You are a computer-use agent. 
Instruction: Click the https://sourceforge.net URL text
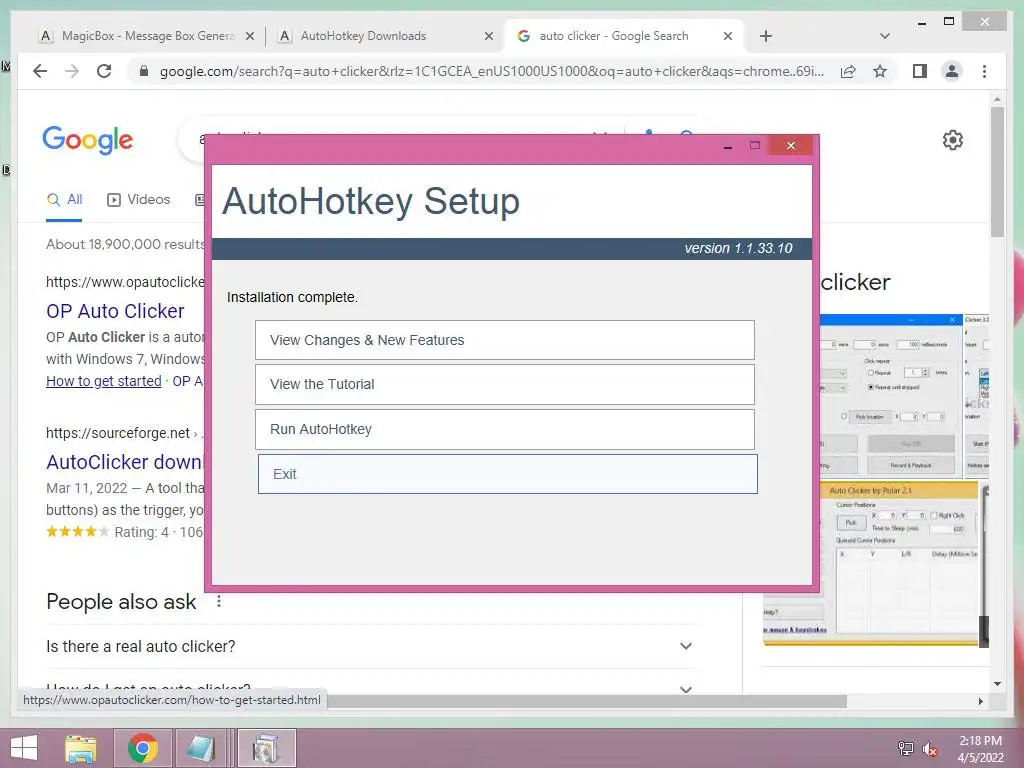tap(118, 433)
